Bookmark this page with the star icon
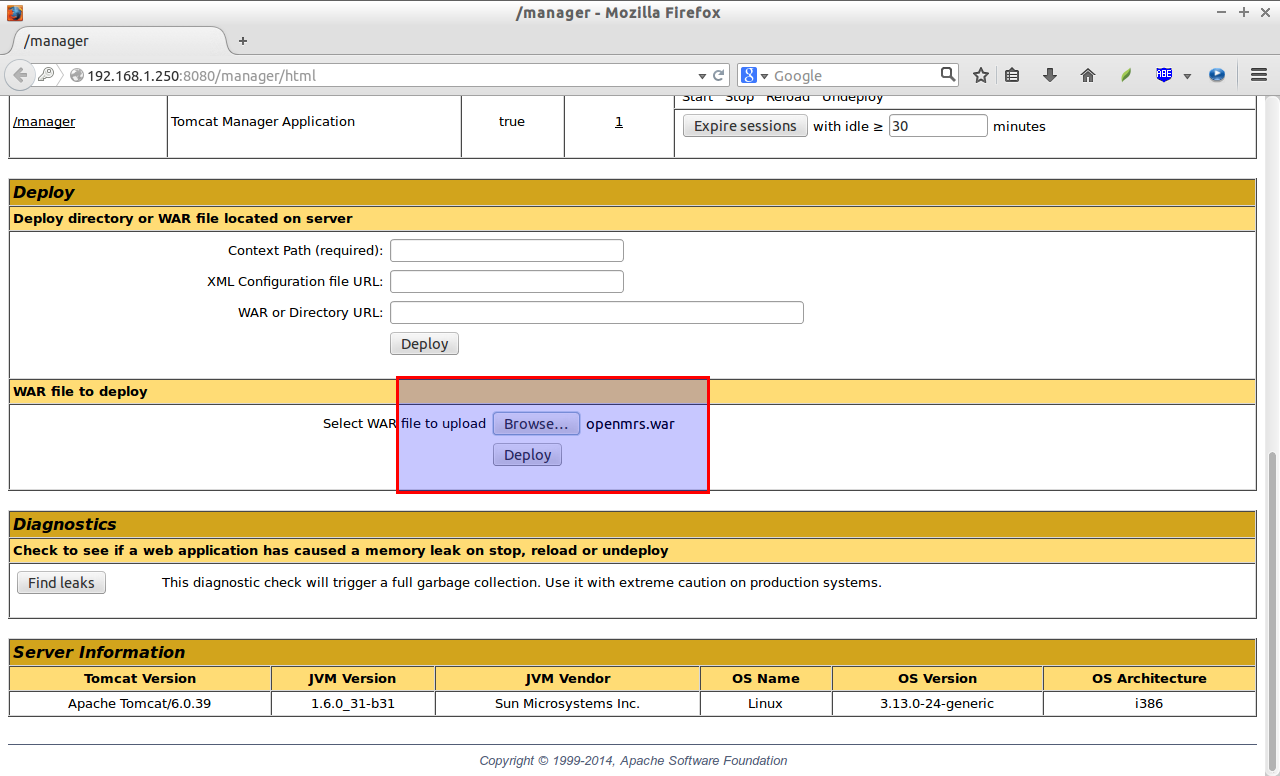The height and width of the screenshot is (776, 1280). (x=981, y=75)
